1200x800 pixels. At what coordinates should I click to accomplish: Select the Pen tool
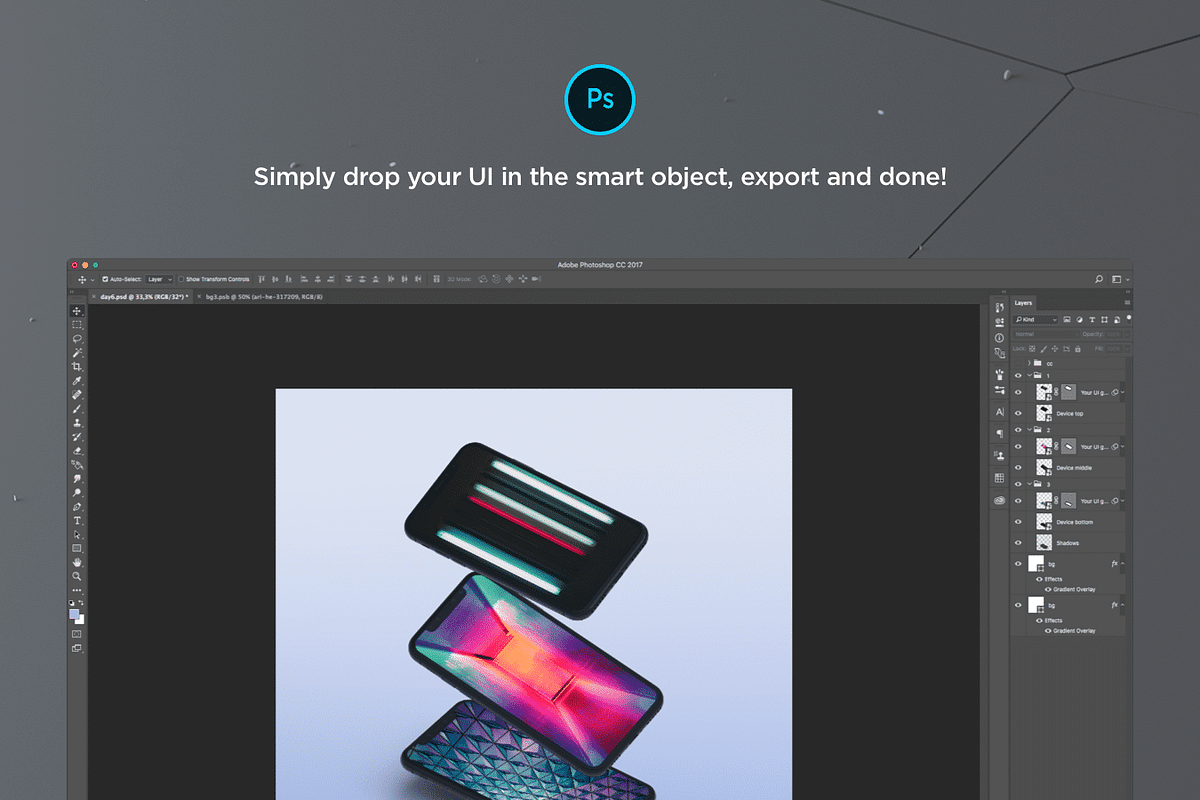click(x=77, y=507)
